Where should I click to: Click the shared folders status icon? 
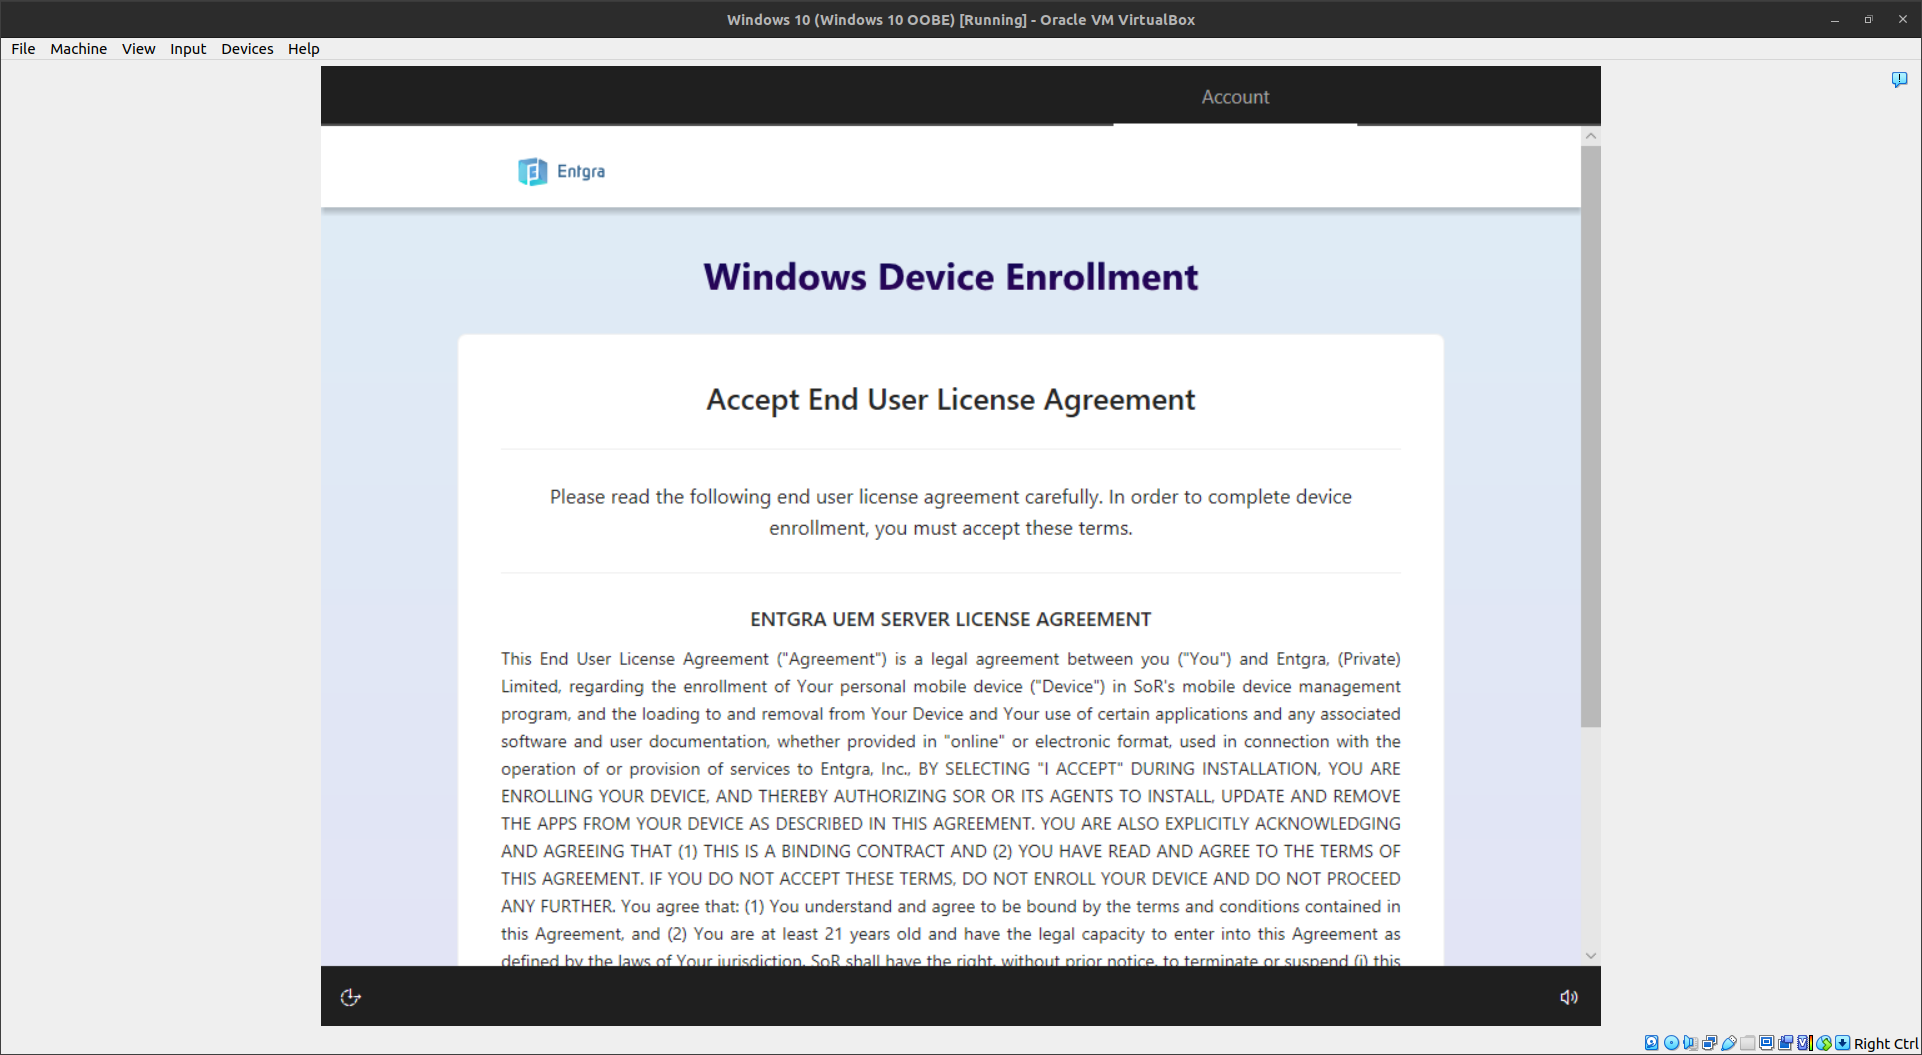click(1748, 1043)
